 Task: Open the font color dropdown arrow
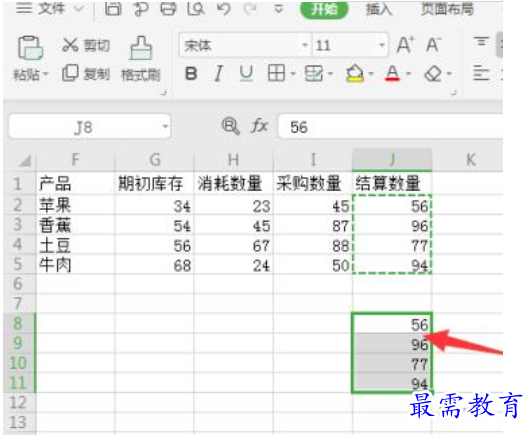[x=409, y=74]
